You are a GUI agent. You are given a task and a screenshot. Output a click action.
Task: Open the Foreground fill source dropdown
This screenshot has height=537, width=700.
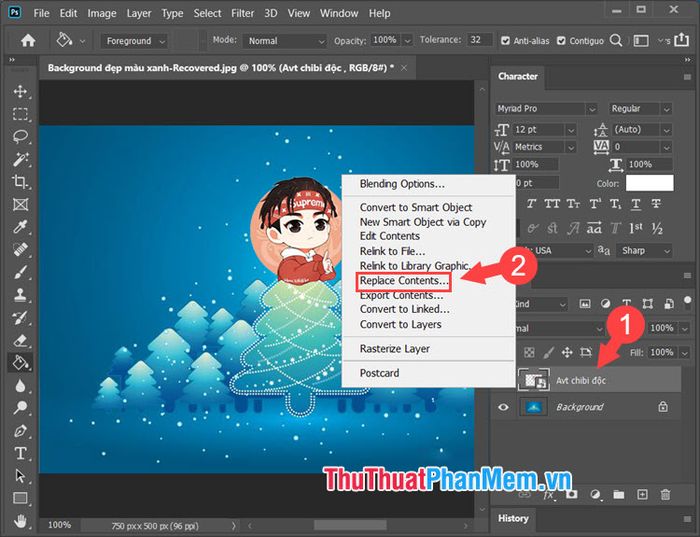(x=134, y=41)
